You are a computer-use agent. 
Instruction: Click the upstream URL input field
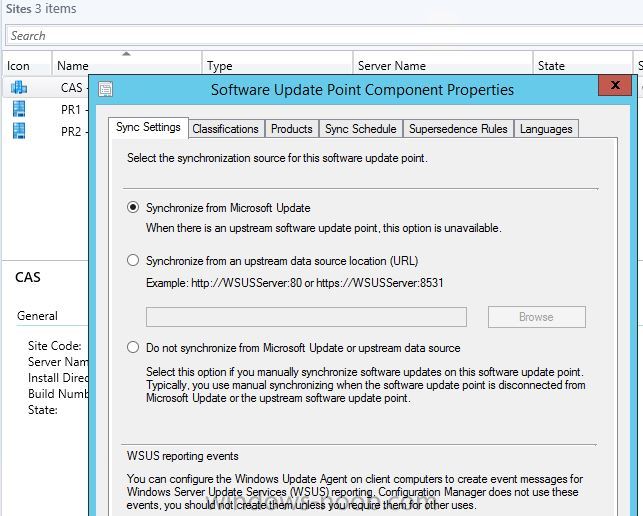306,317
